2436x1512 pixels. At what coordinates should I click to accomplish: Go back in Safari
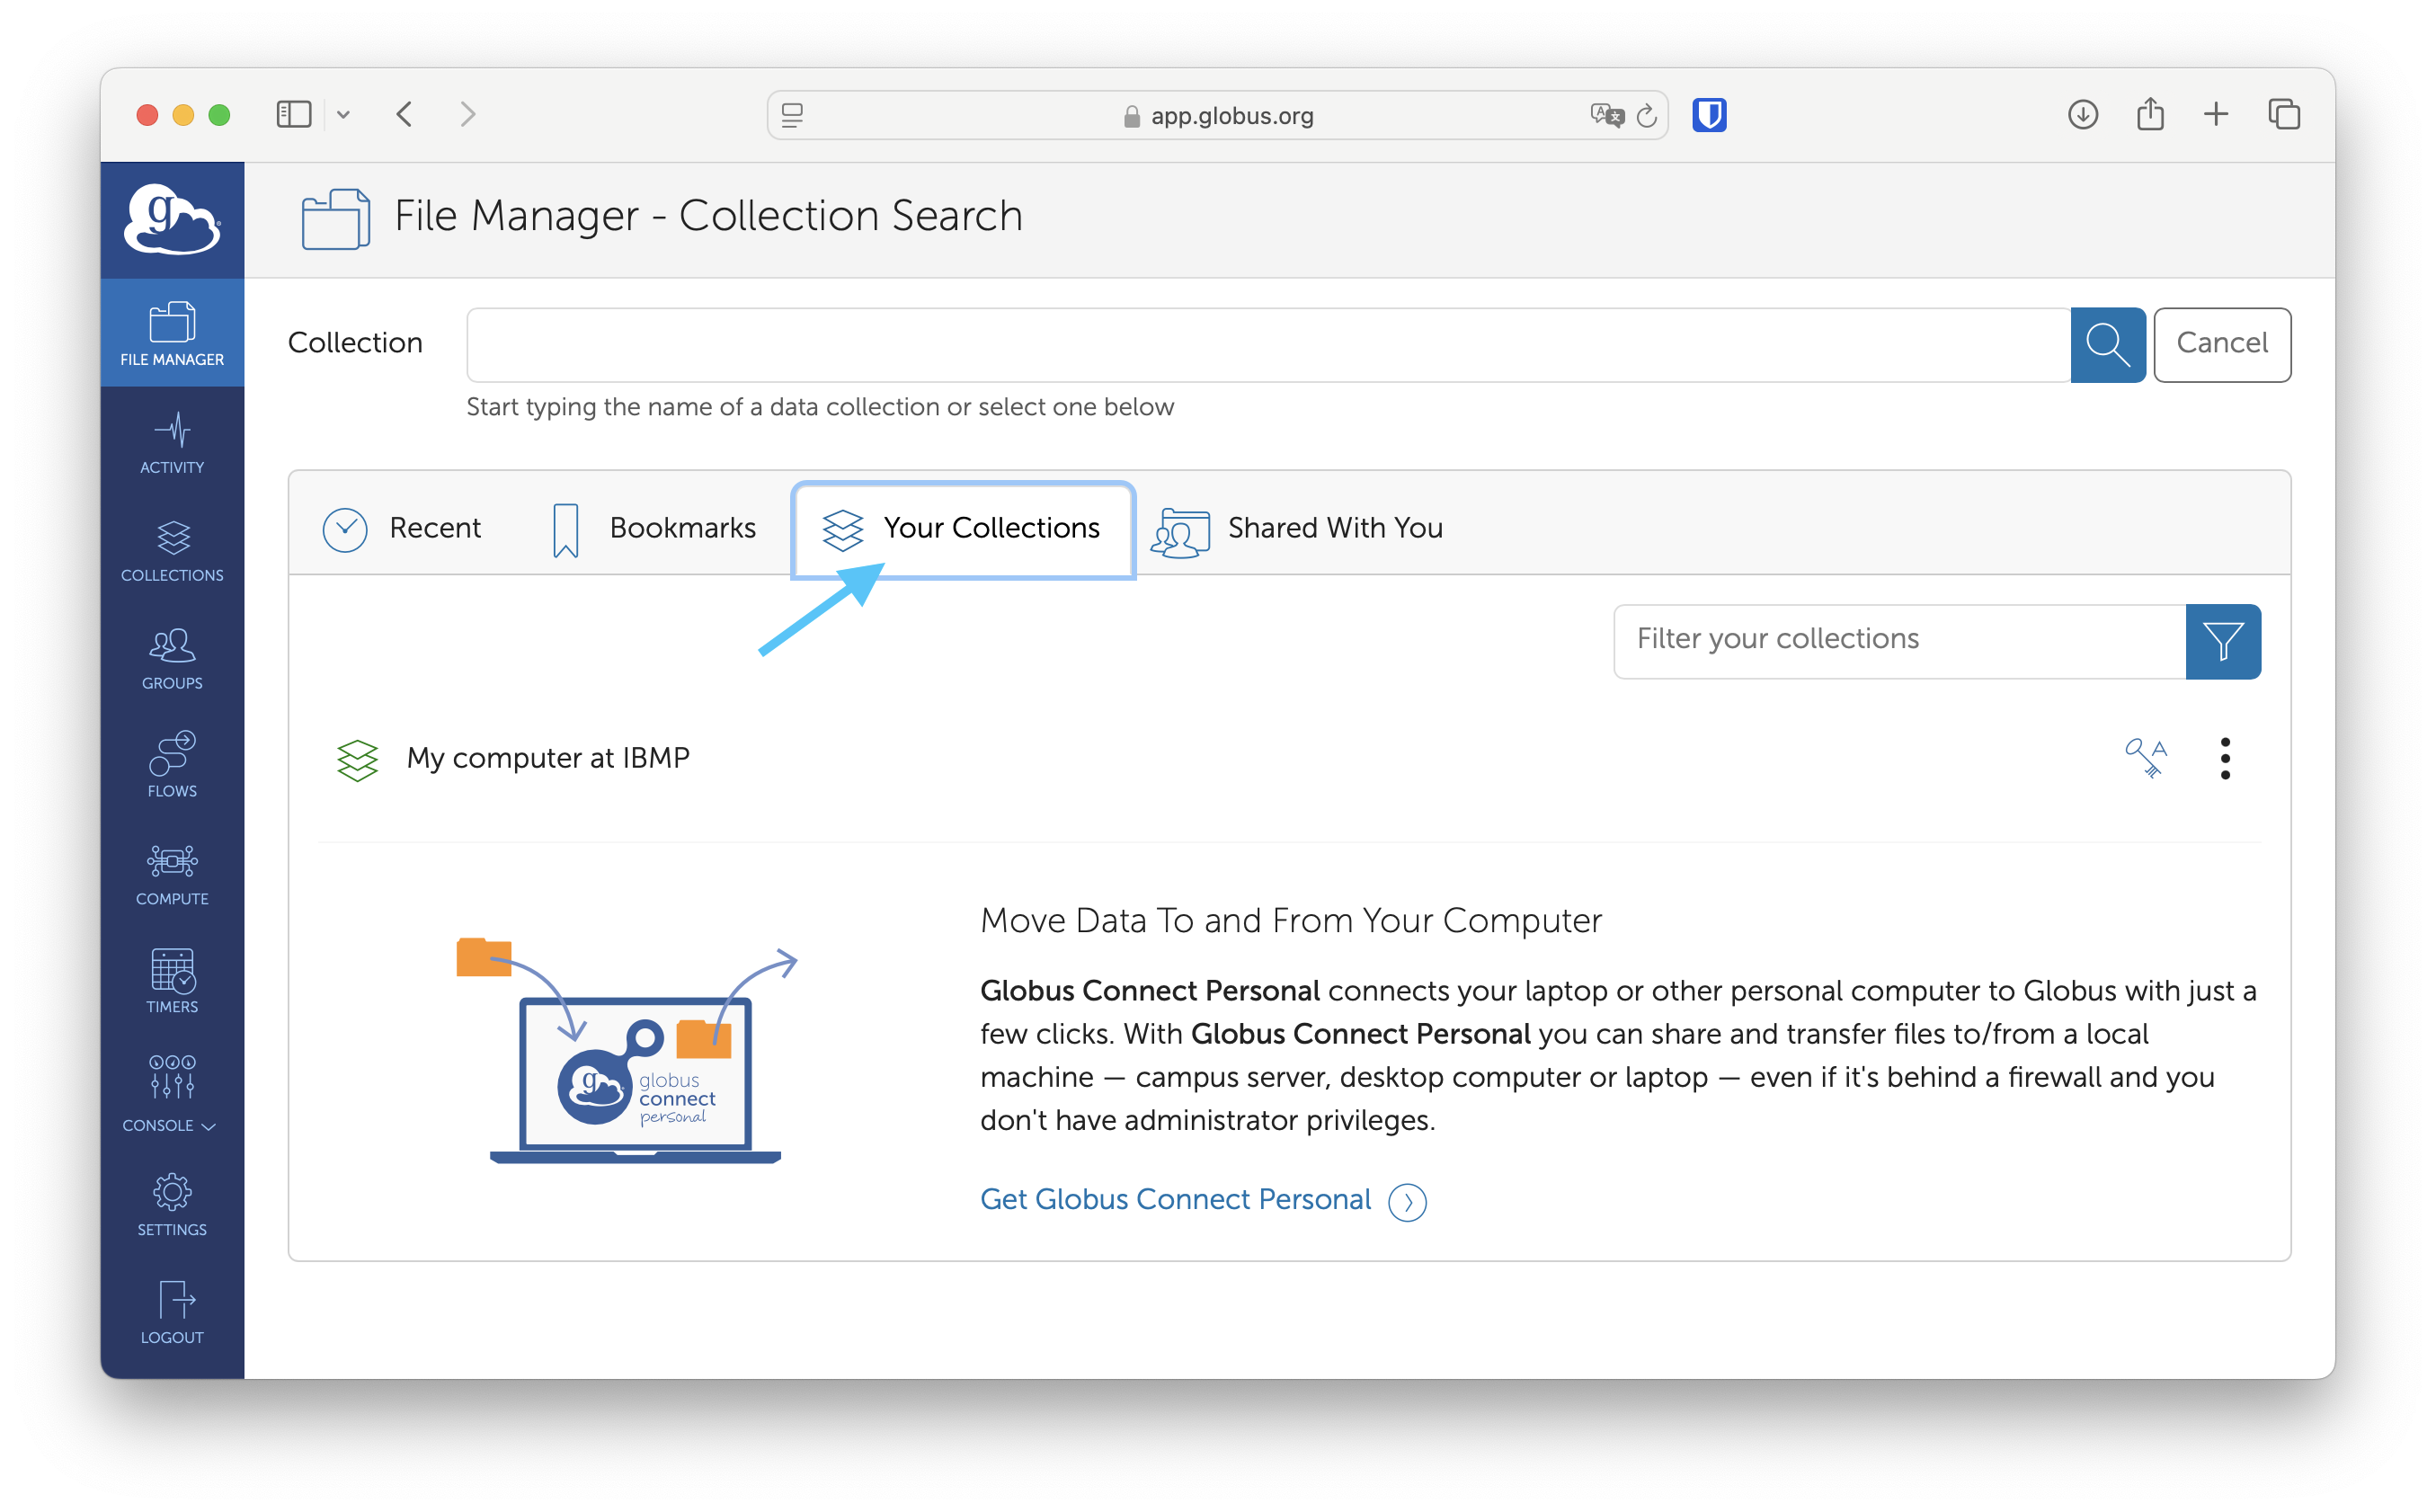coord(405,115)
